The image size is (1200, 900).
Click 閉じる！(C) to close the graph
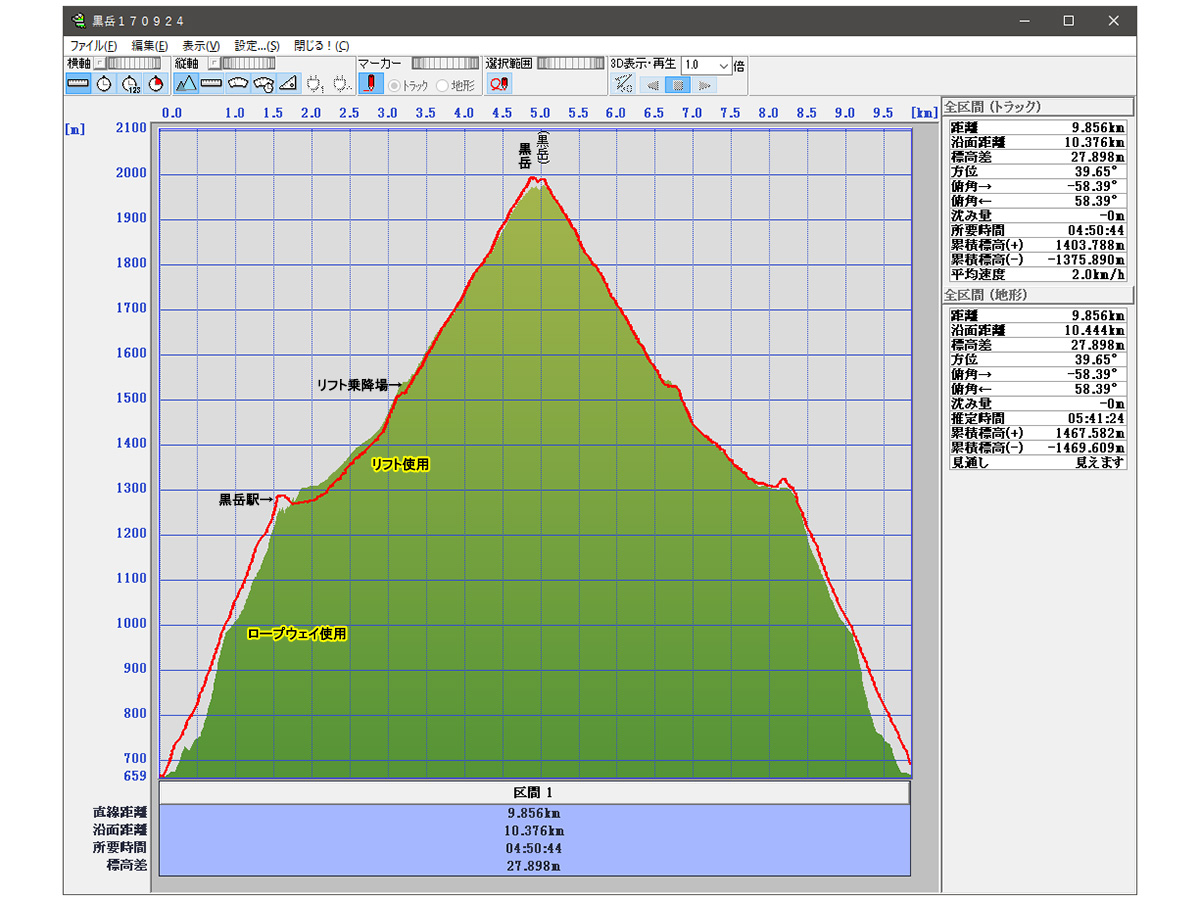point(321,46)
